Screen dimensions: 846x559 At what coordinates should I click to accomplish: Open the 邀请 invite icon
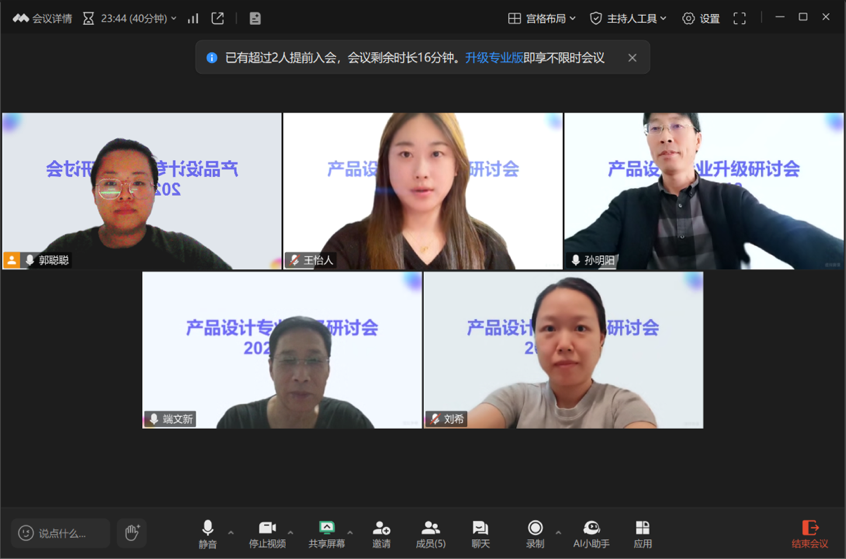click(x=381, y=533)
